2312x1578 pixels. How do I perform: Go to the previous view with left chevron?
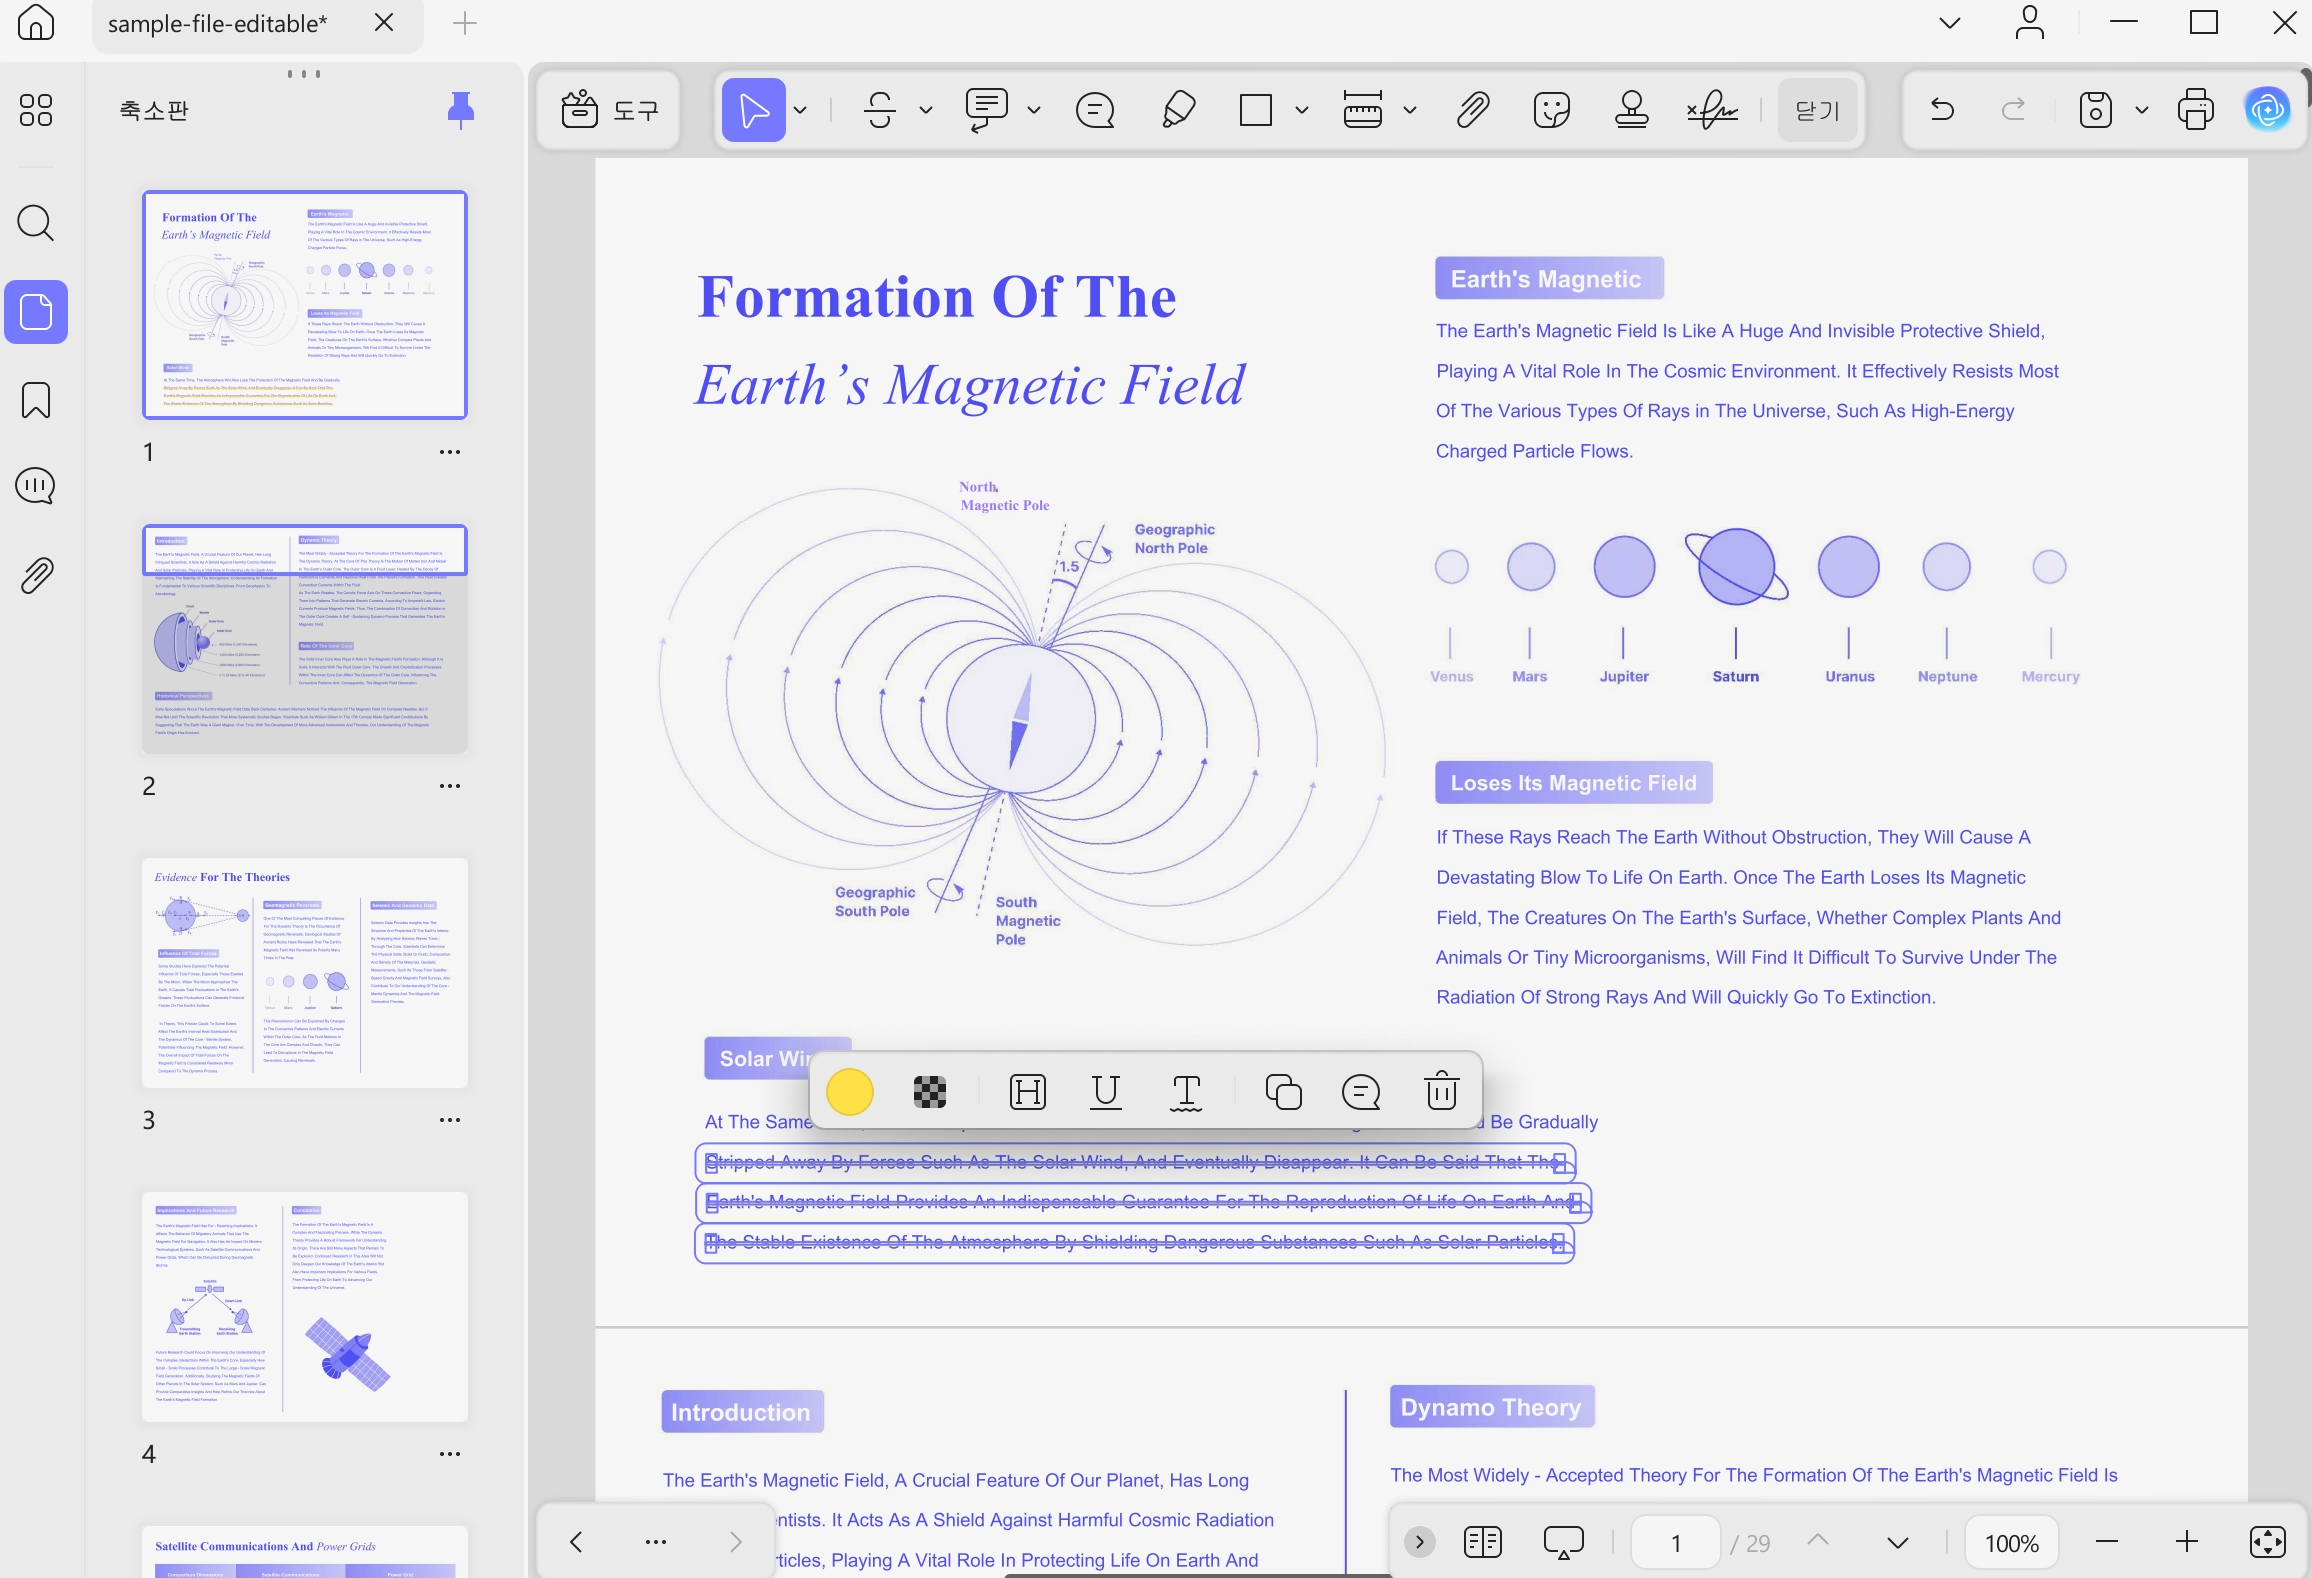pos(576,1542)
